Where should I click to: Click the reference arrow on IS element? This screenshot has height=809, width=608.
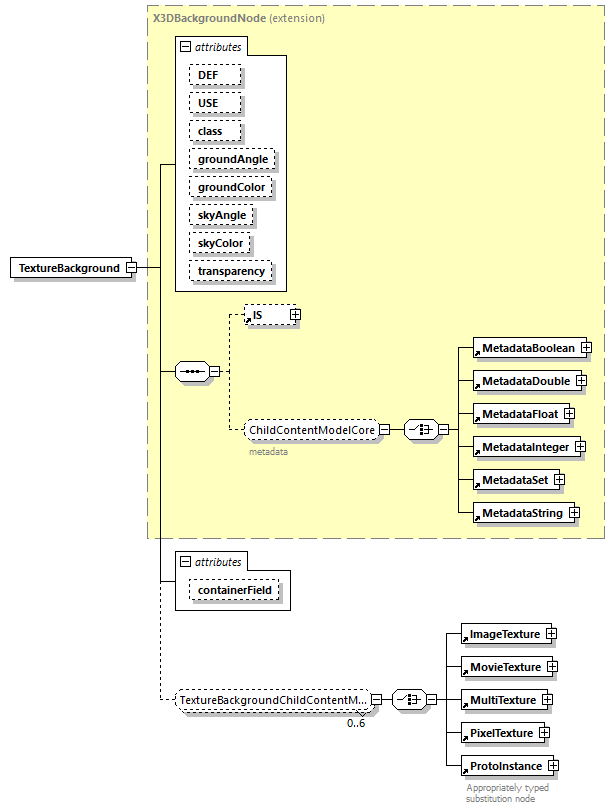pyautogui.click(x=248, y=320)
